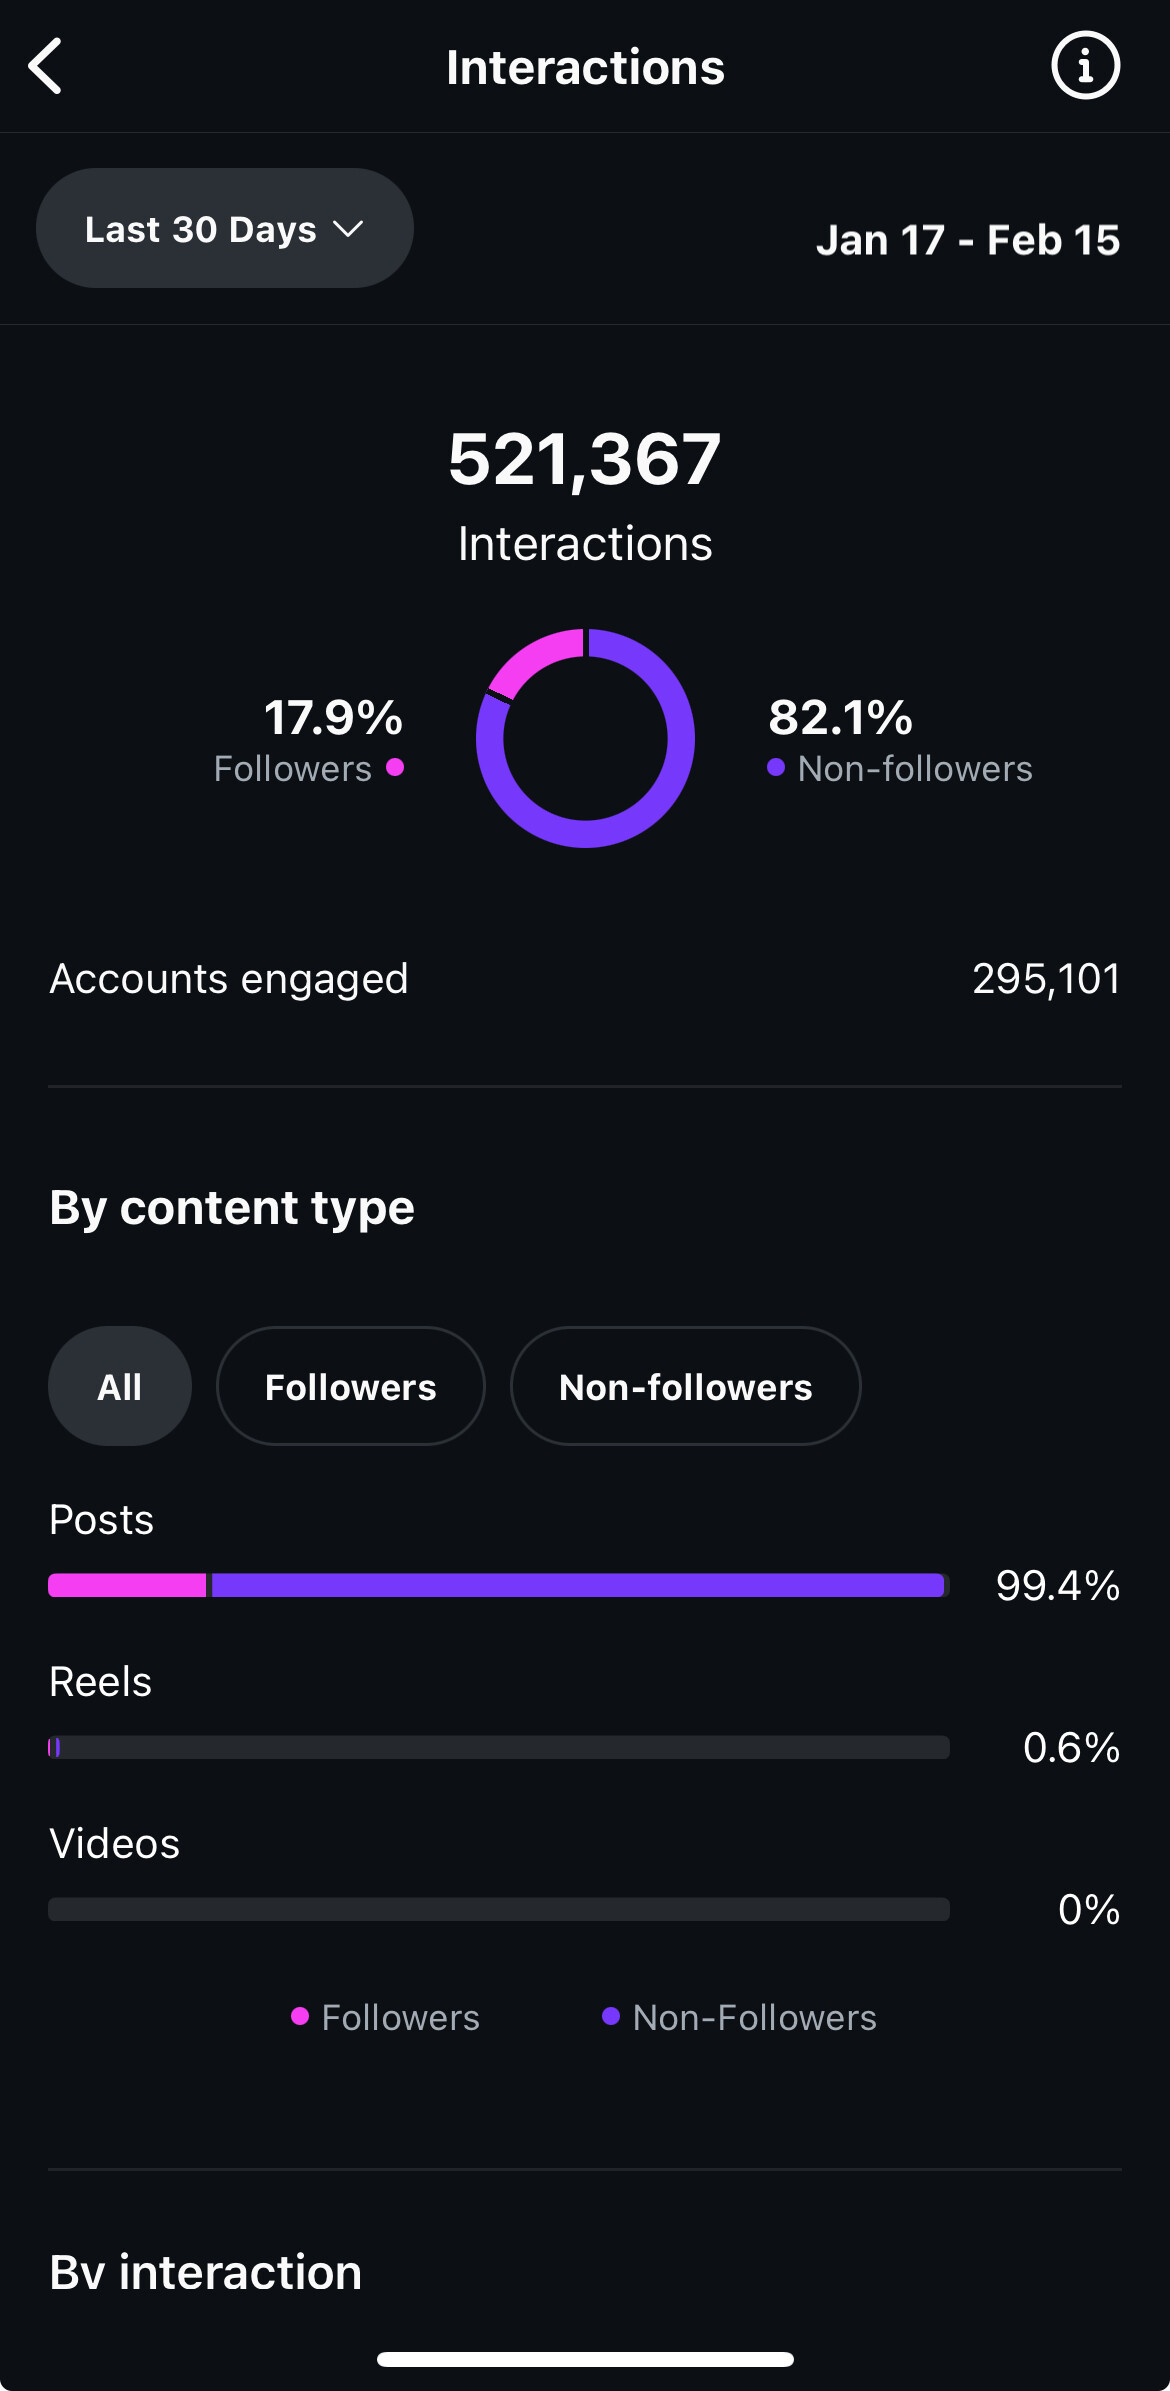
Task: Tap the pink dot next to 17.9% Followers
Action: [x=395, y=767]
